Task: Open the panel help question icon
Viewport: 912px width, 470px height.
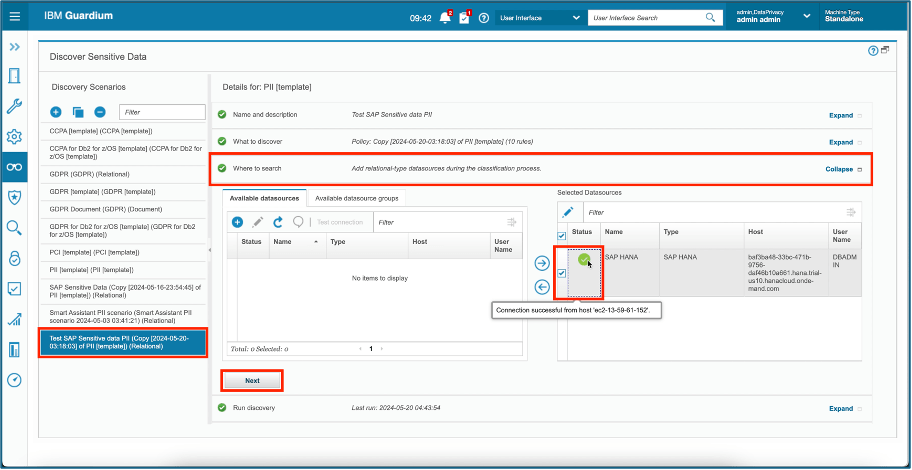Action: pyautogui.click(x=872, y=51)
